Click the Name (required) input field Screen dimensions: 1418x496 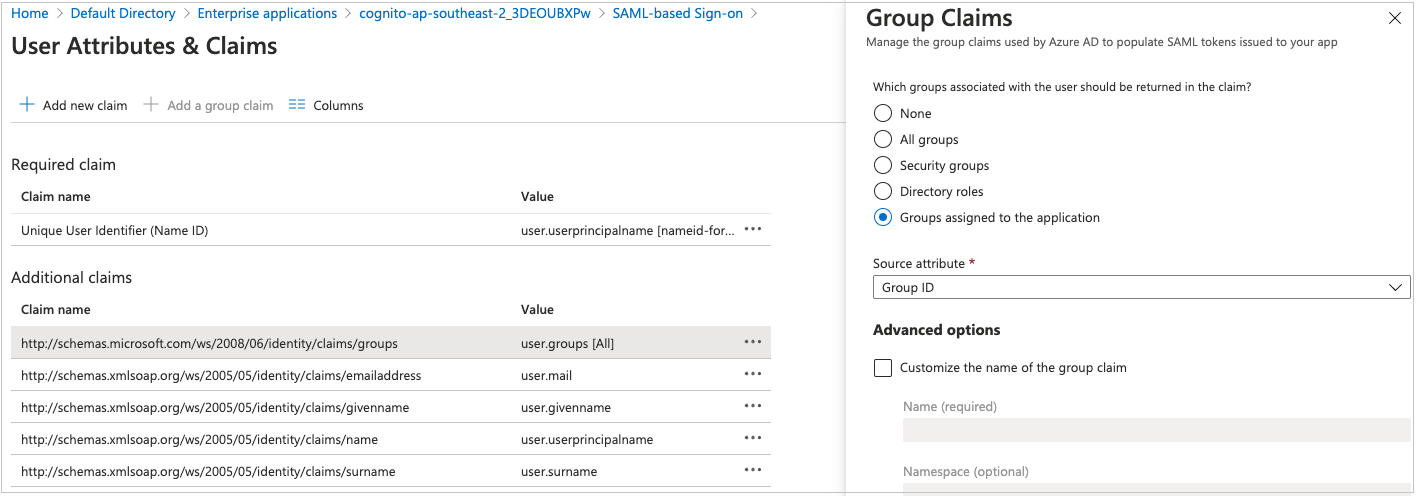pos(1156,430)
